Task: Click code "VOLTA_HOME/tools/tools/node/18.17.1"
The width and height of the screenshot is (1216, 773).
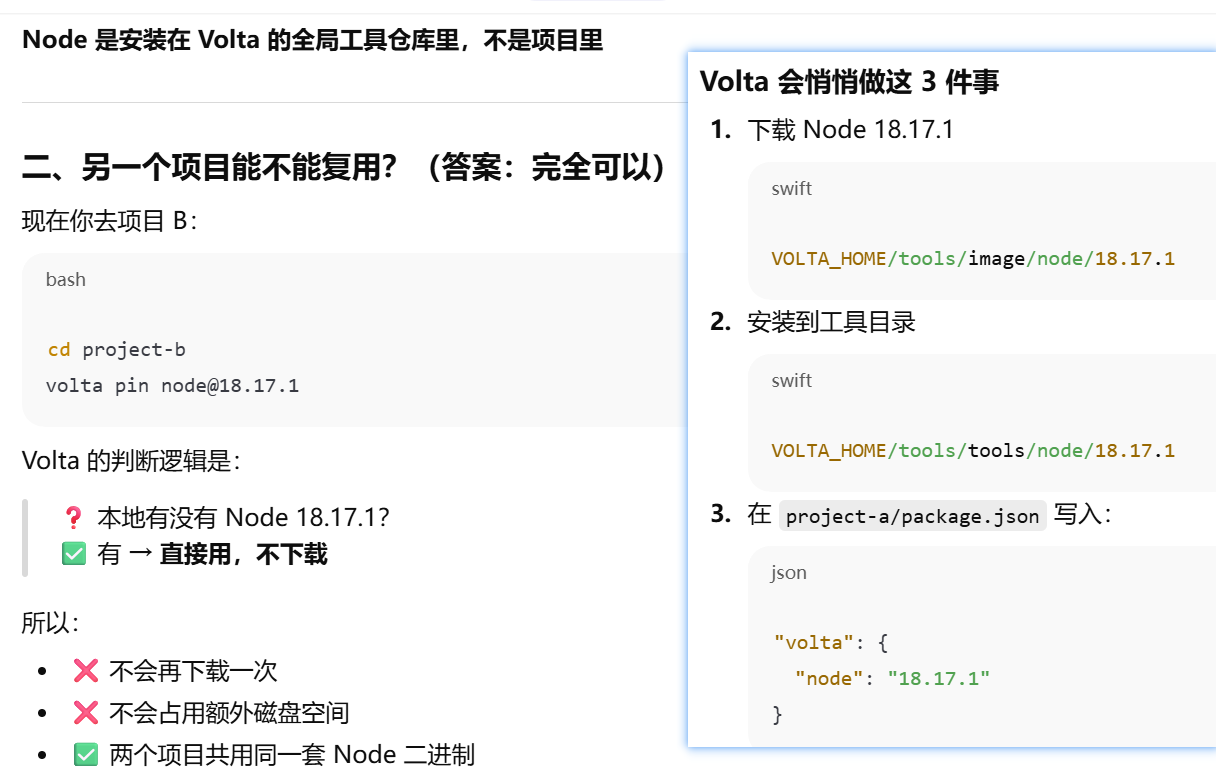Action: (x=973, y=451)
